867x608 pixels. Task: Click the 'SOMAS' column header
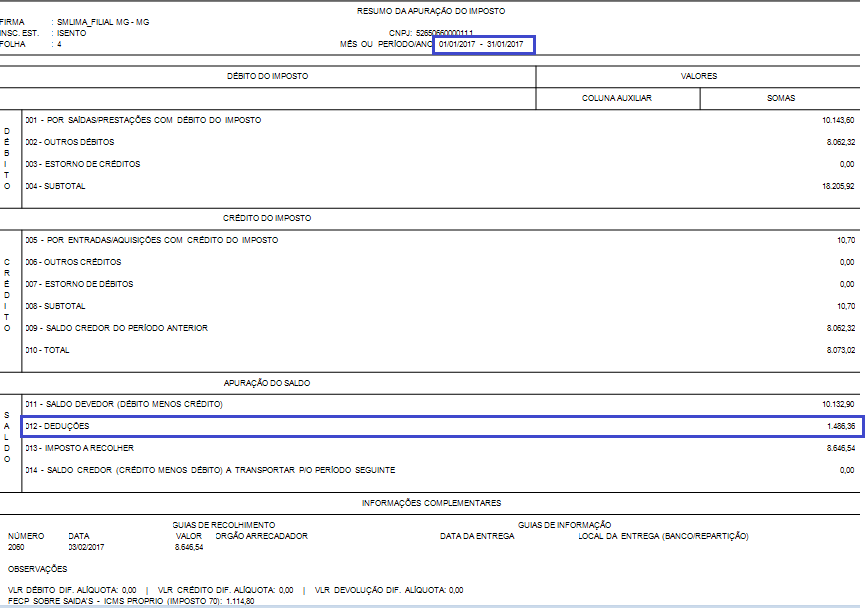[781, 98]
